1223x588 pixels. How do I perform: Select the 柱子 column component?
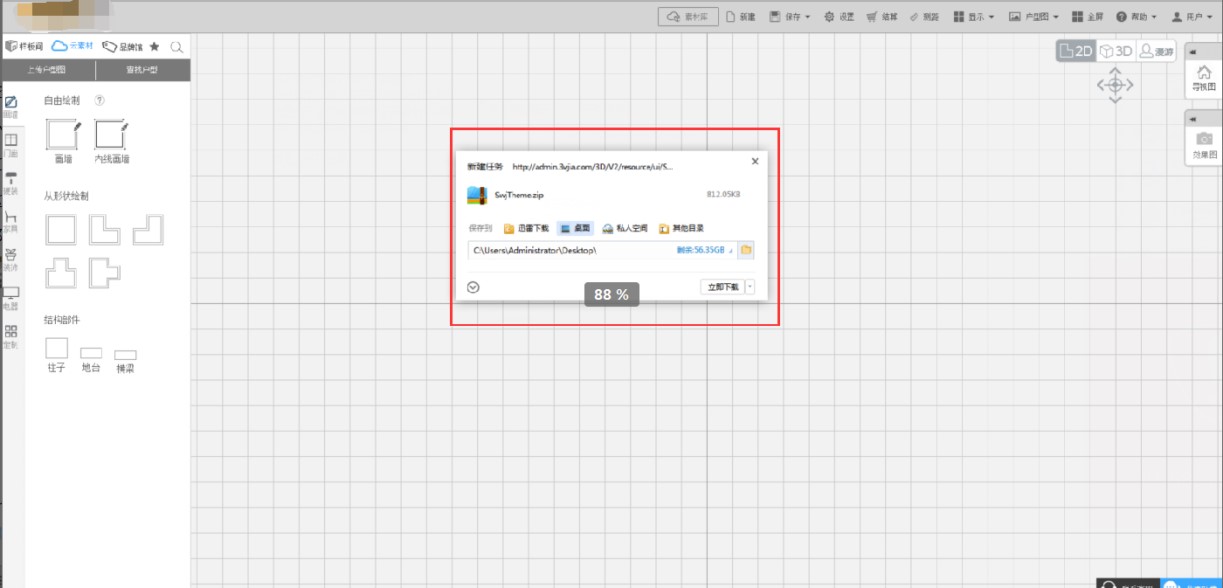pos(57,355)
